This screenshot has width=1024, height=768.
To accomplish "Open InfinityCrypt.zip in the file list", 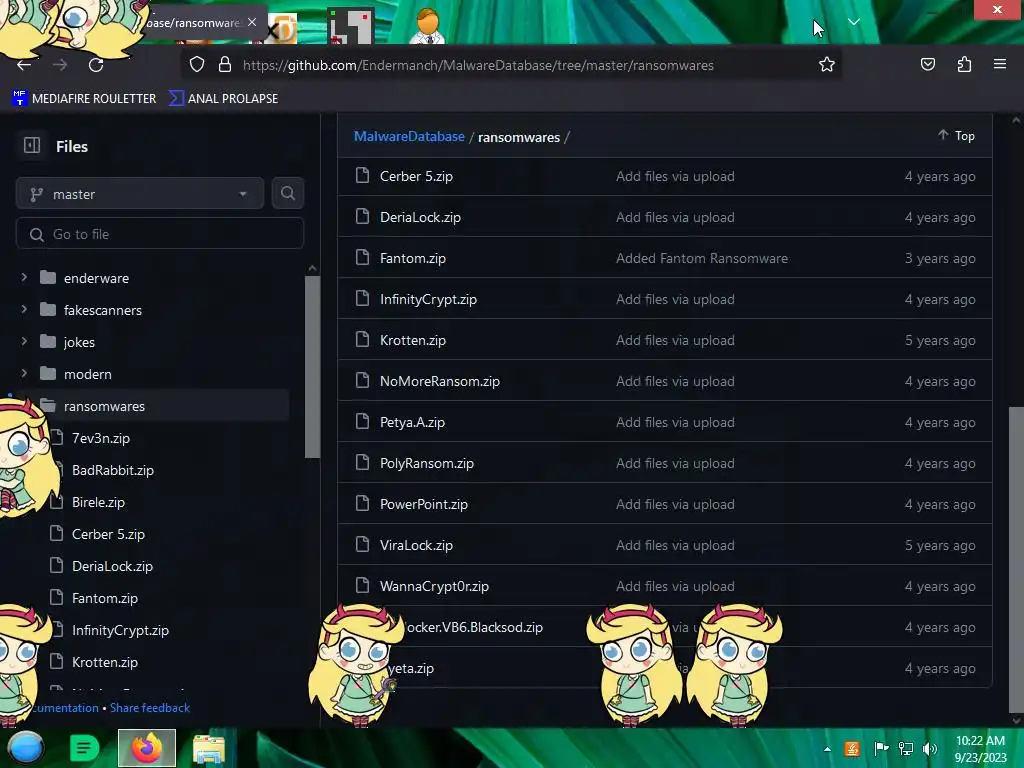I will 428,299.
